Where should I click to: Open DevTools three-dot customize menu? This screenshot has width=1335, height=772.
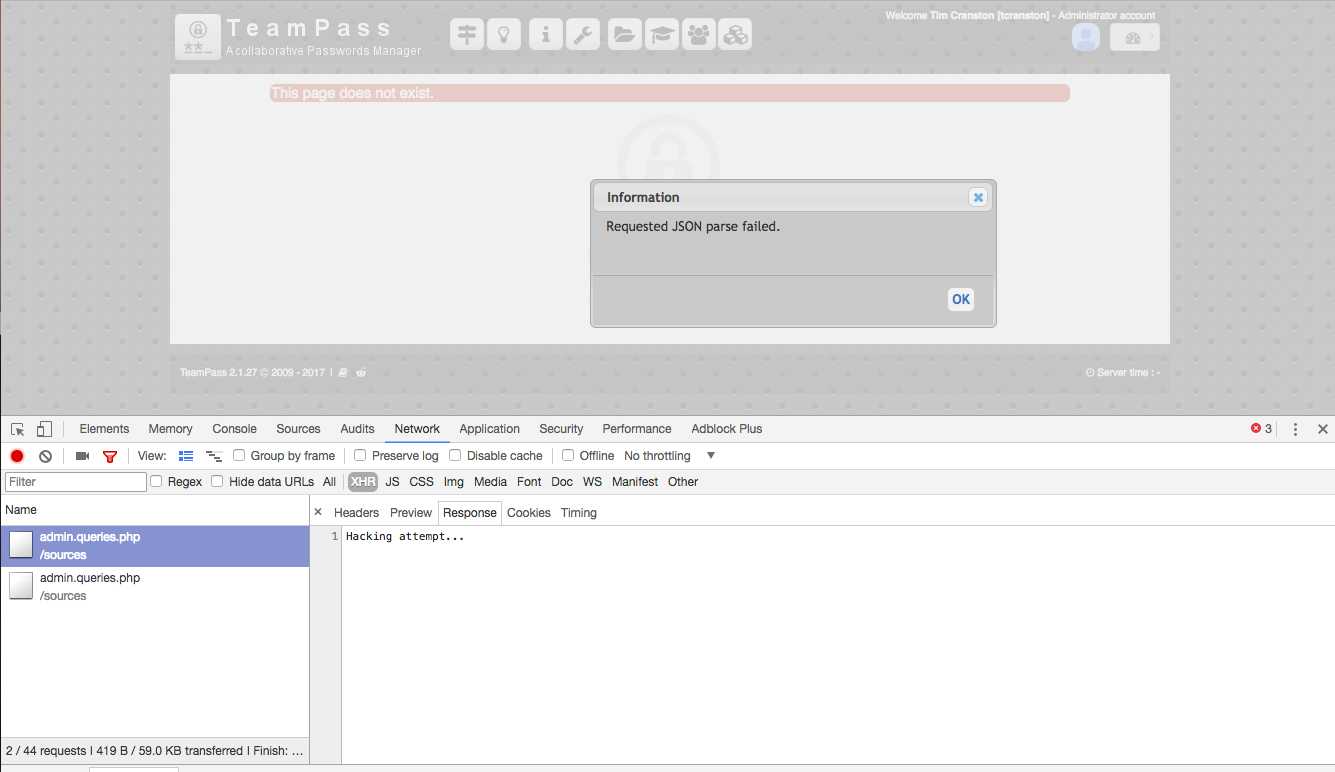[1295, 429]
